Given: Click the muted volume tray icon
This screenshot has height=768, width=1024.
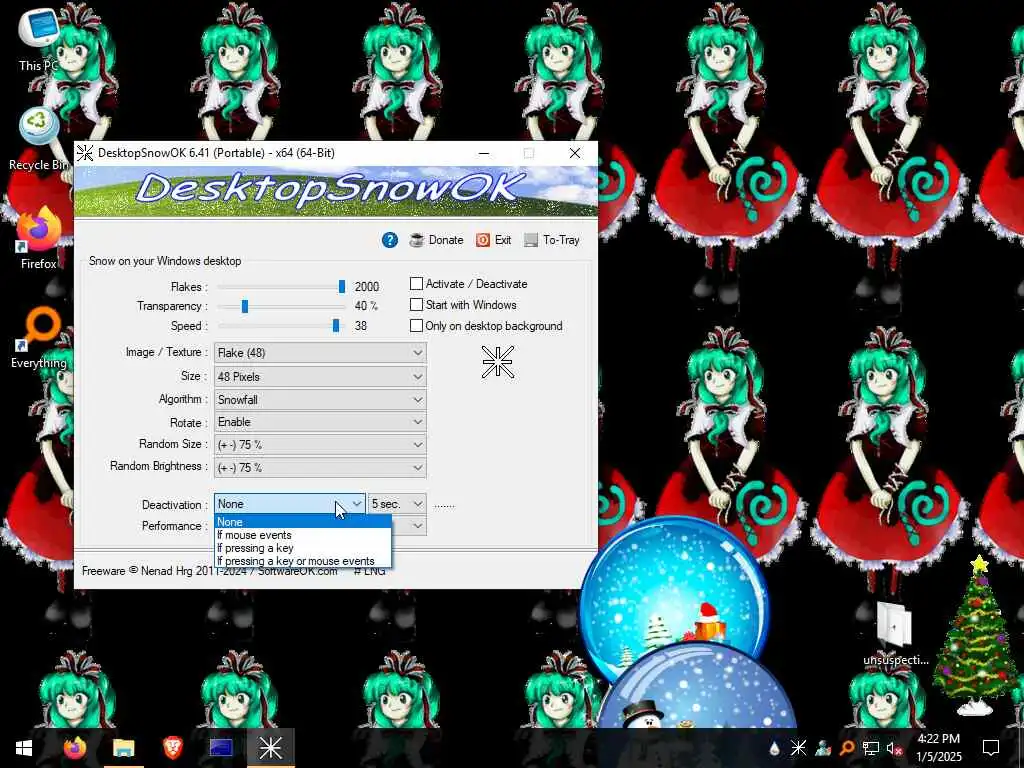Looking at the screenshot, I should pos(894,748).
